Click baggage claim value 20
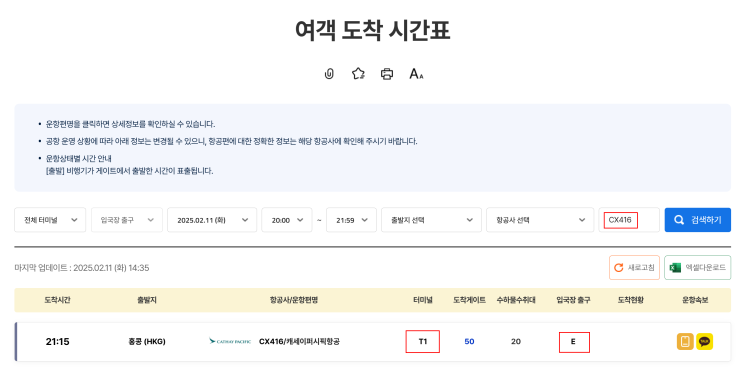The image size is (743, 371). pos(516,342)
